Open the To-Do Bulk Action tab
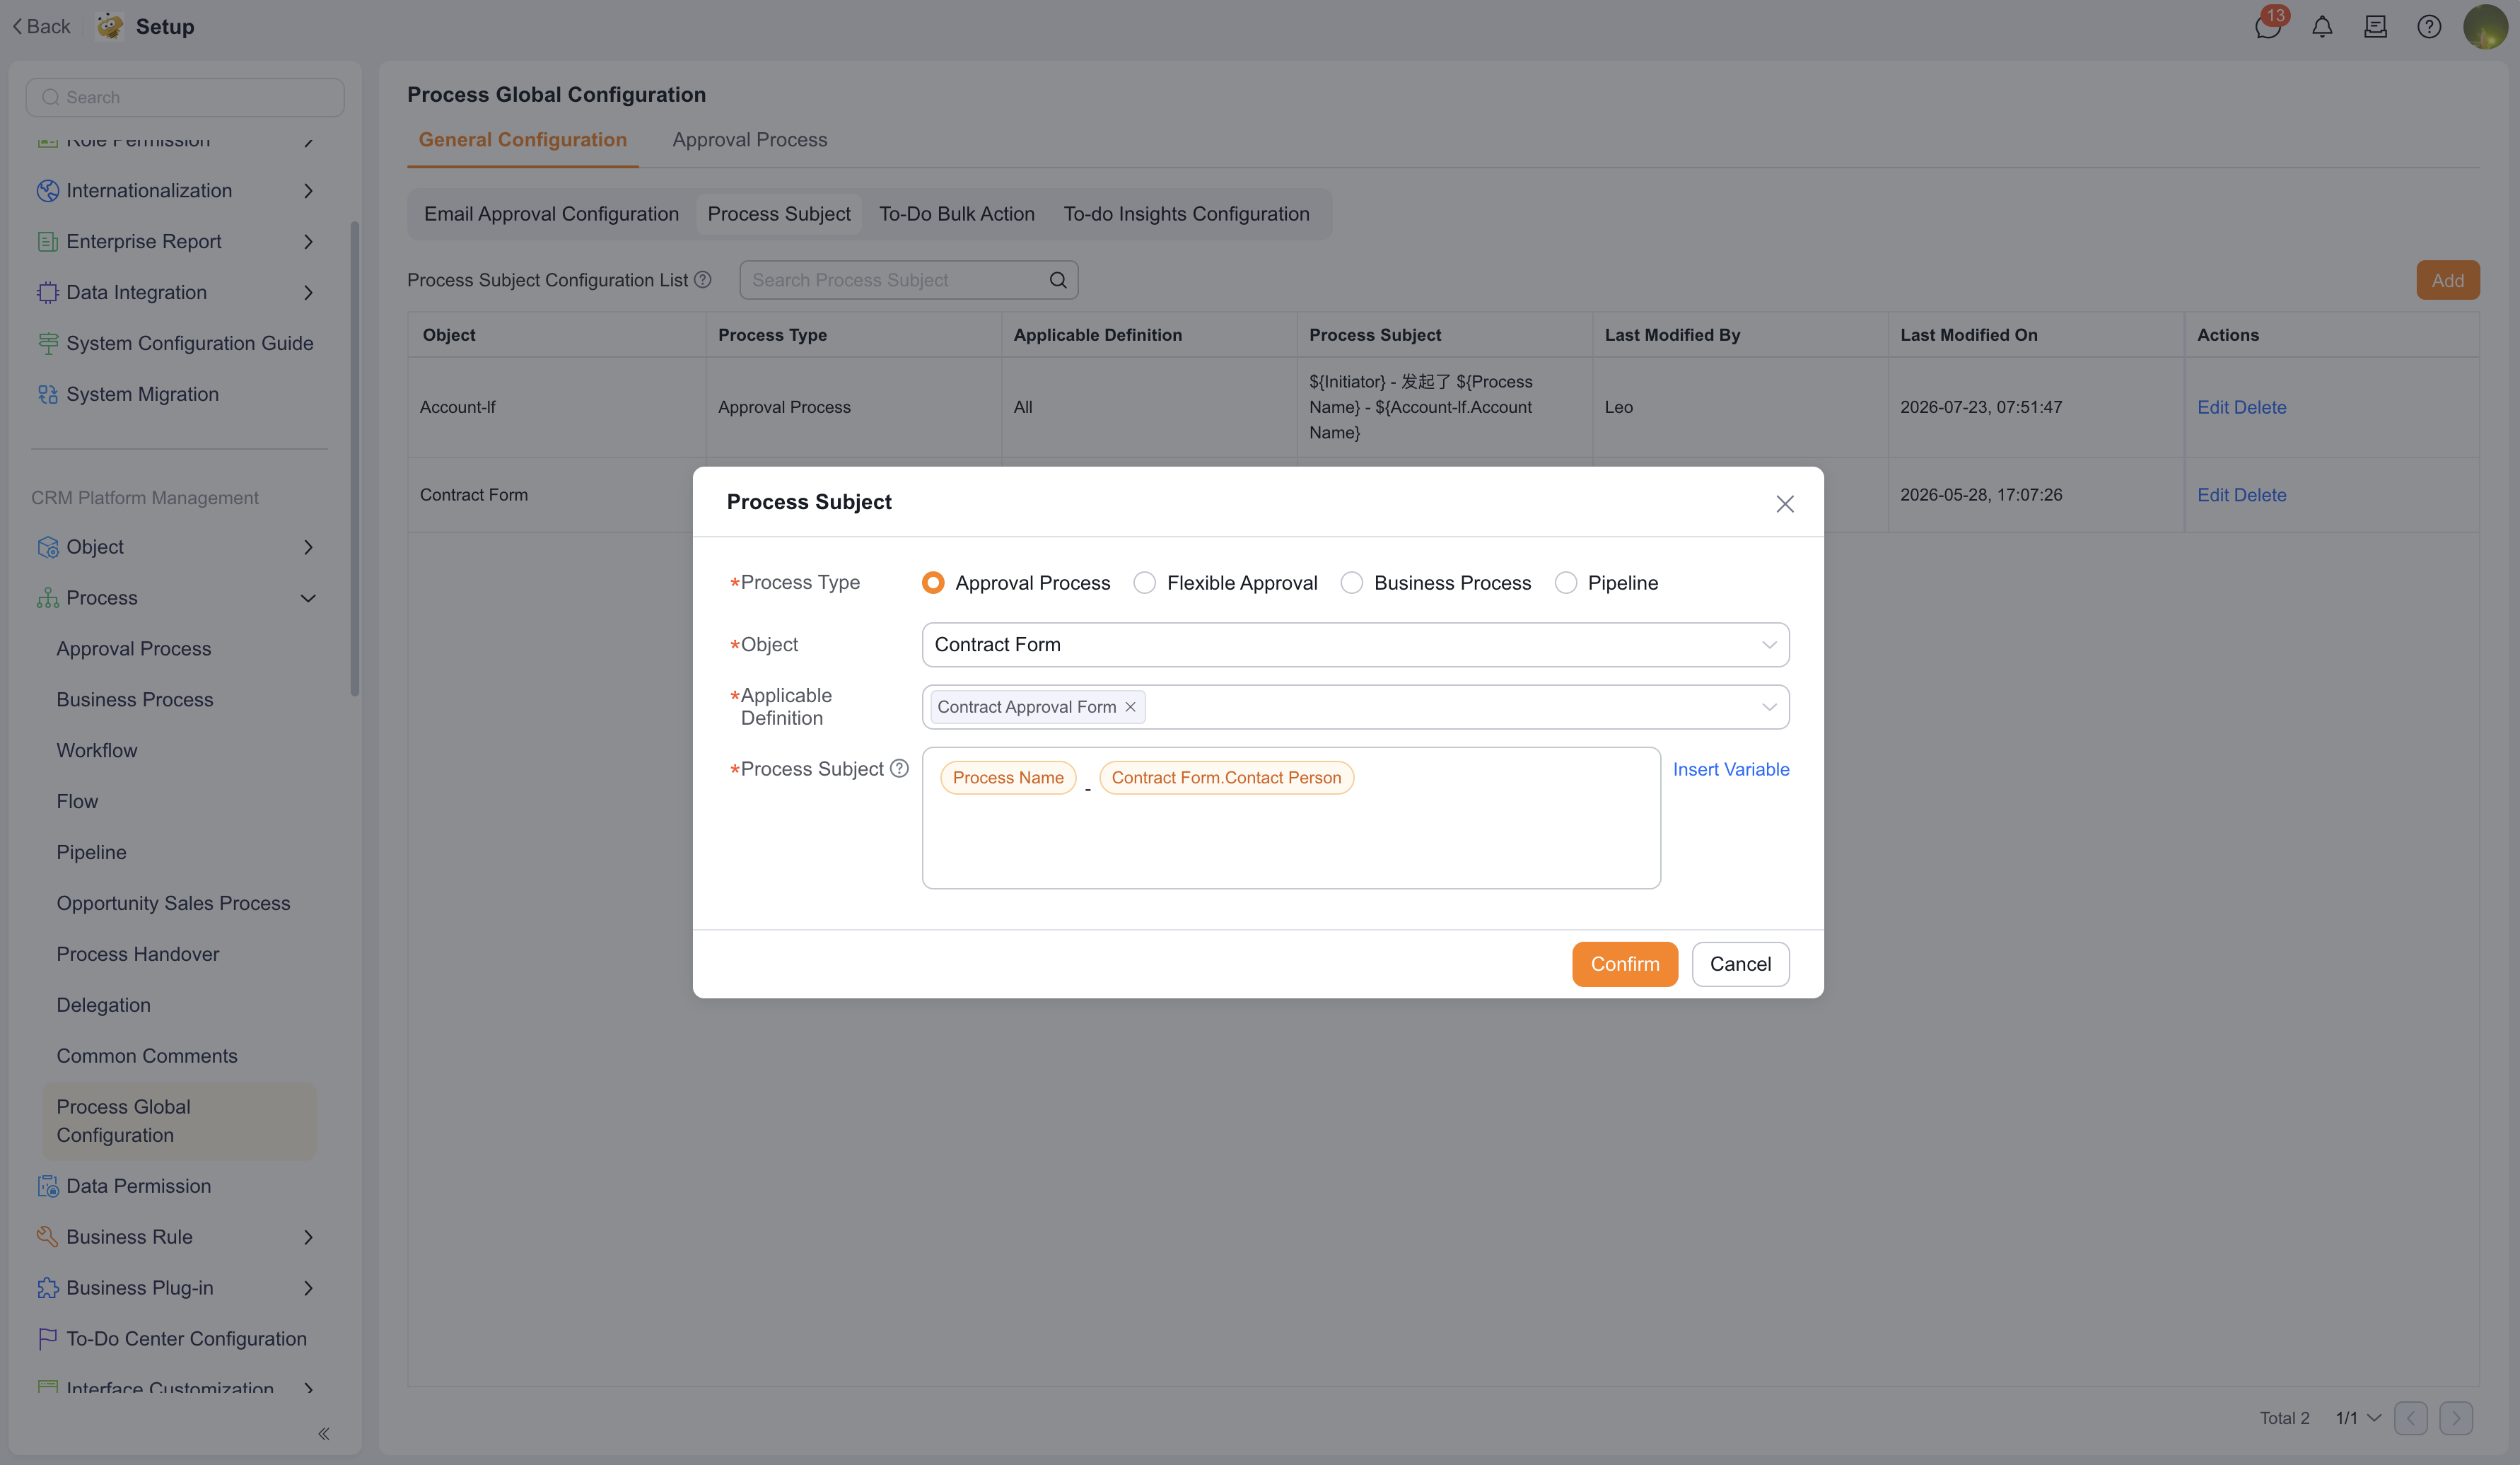Screen dimensions: 2520x1465 [956, 214]
